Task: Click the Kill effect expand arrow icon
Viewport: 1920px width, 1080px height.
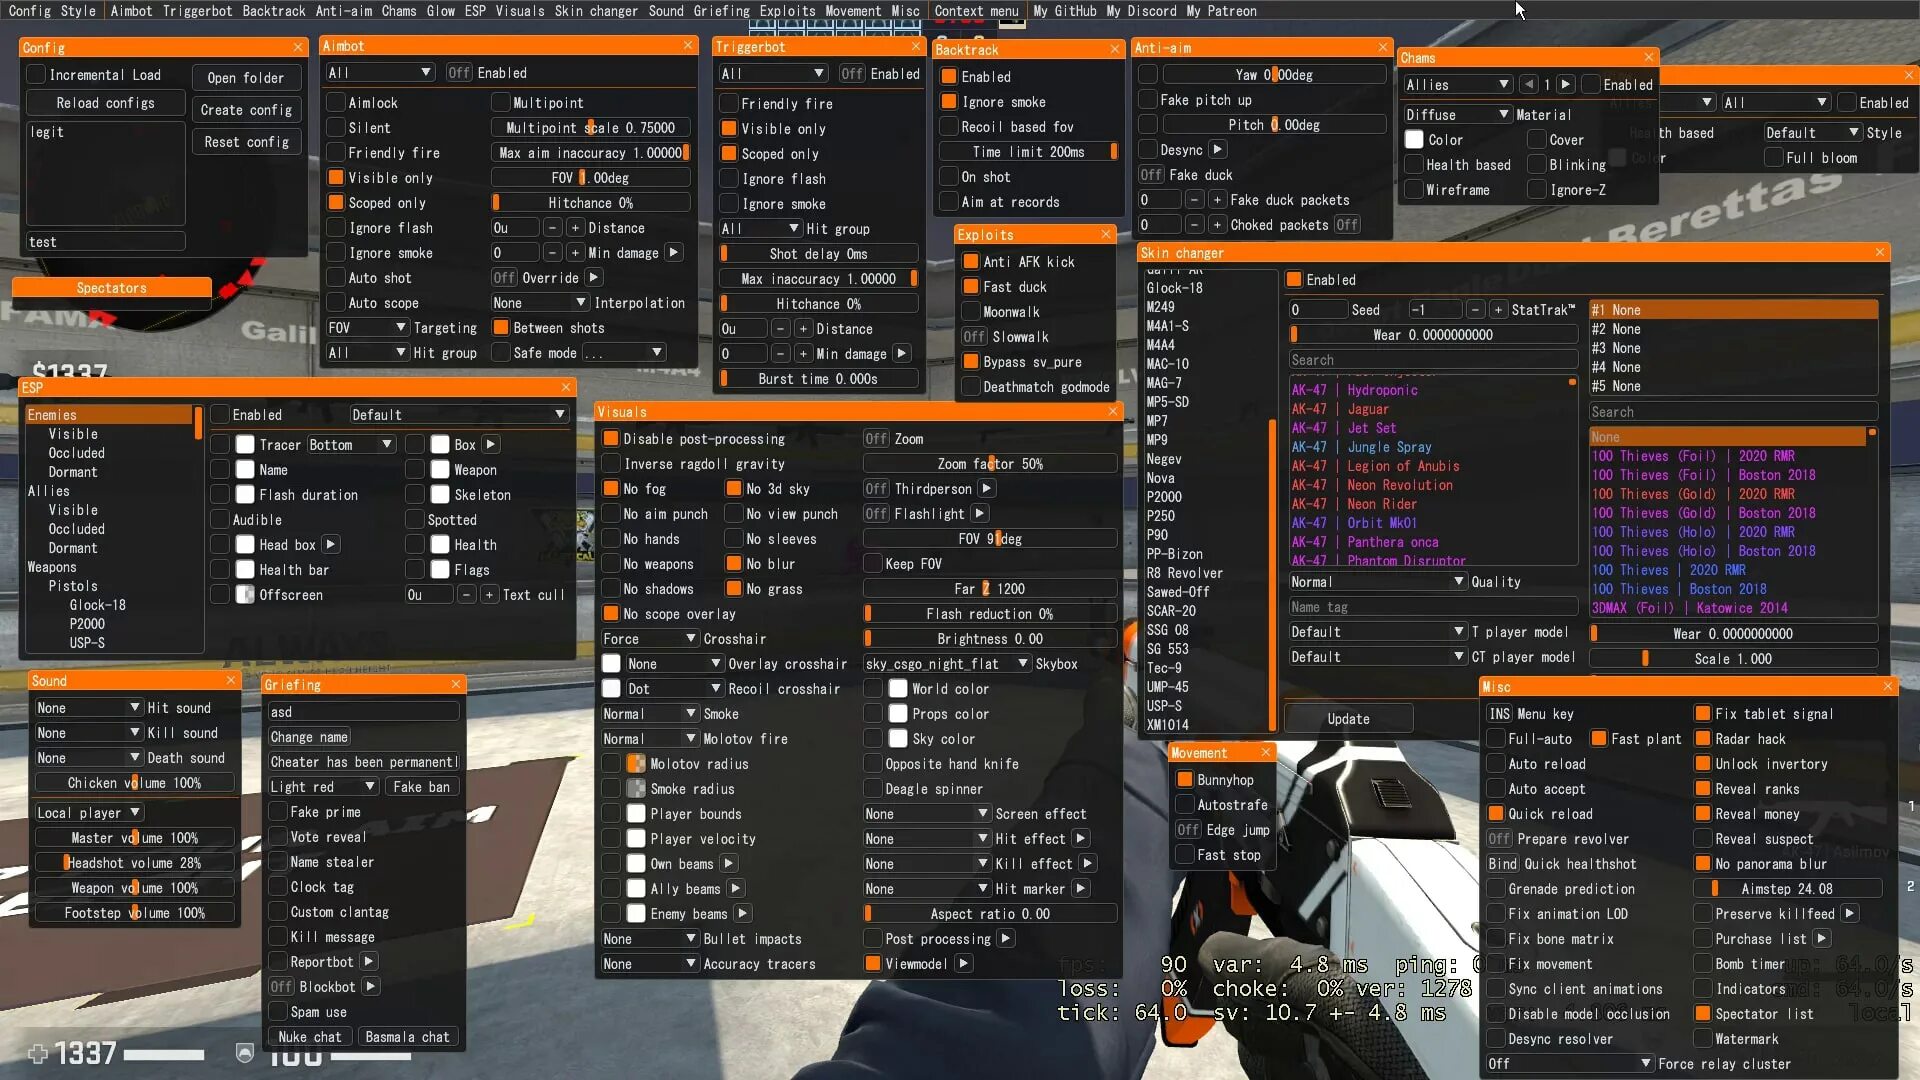Action: (1087, 864)
